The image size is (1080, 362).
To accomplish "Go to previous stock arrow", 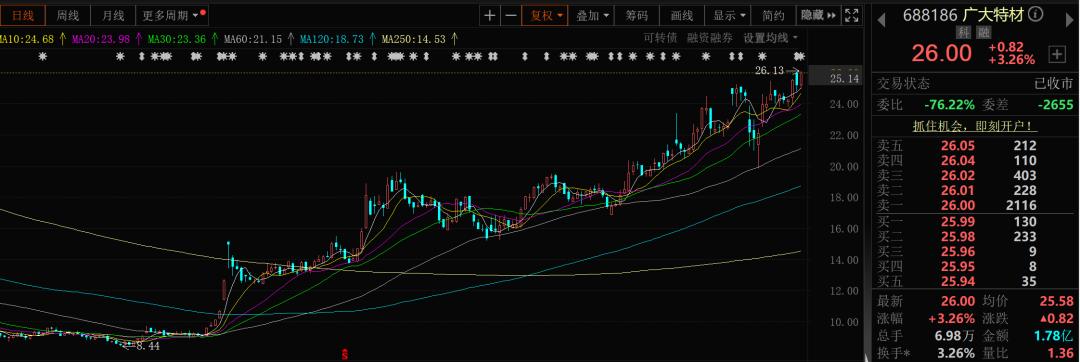I will click(881, 20).
